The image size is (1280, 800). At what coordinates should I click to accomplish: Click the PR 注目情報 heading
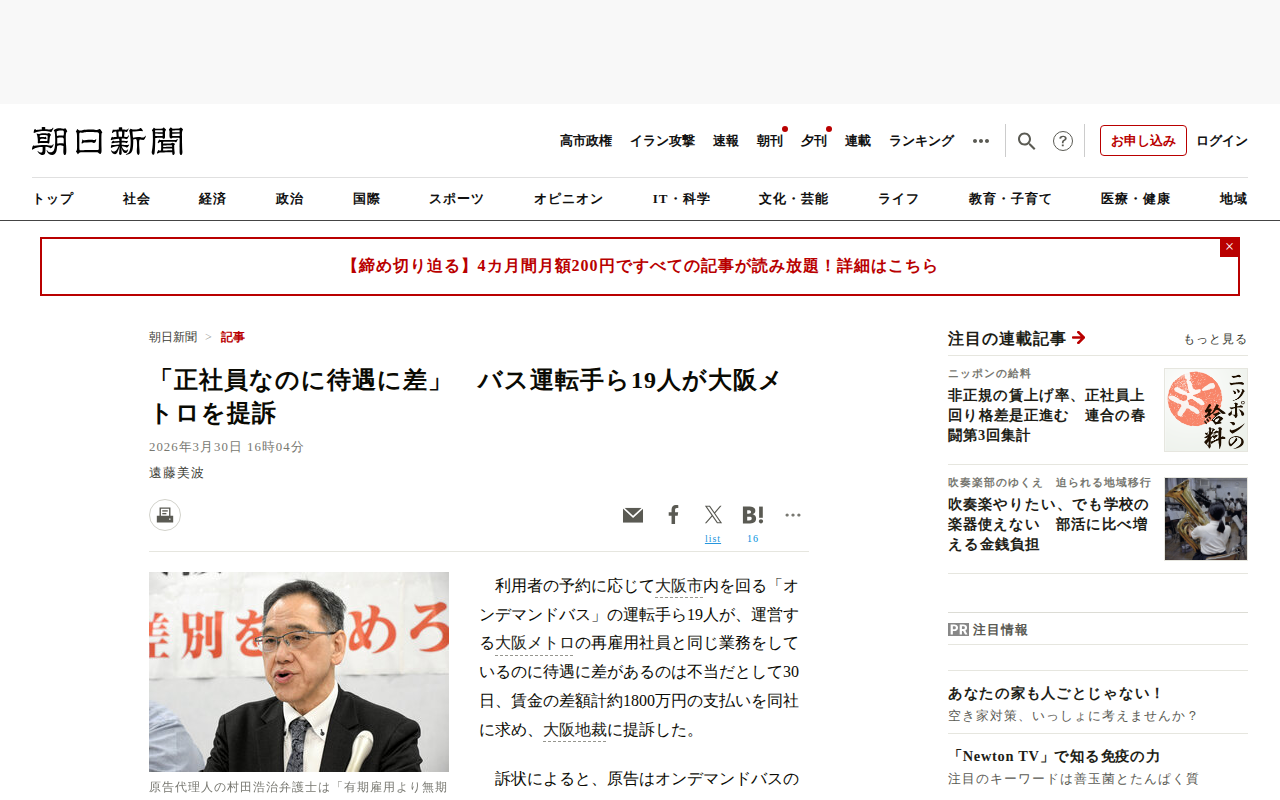click(988, 630)
